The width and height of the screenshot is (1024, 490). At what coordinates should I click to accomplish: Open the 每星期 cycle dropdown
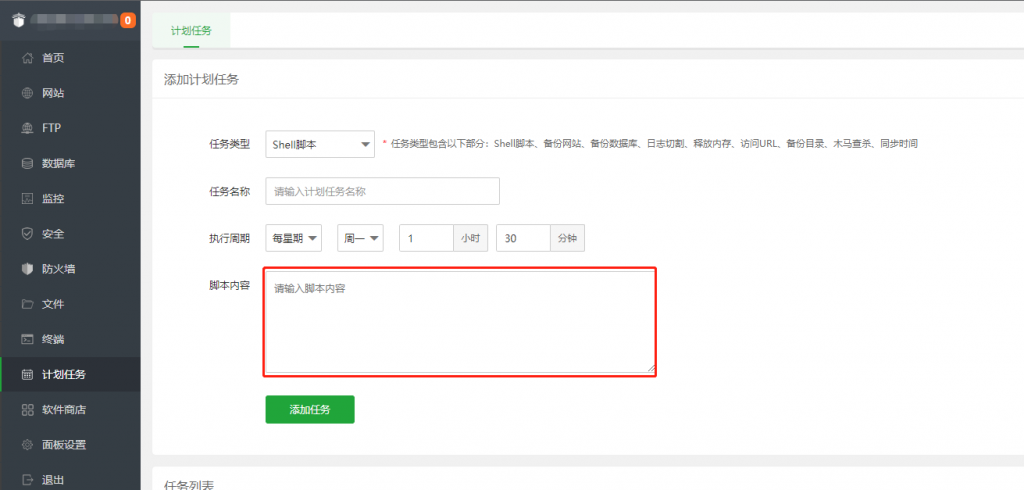(294, 238)
